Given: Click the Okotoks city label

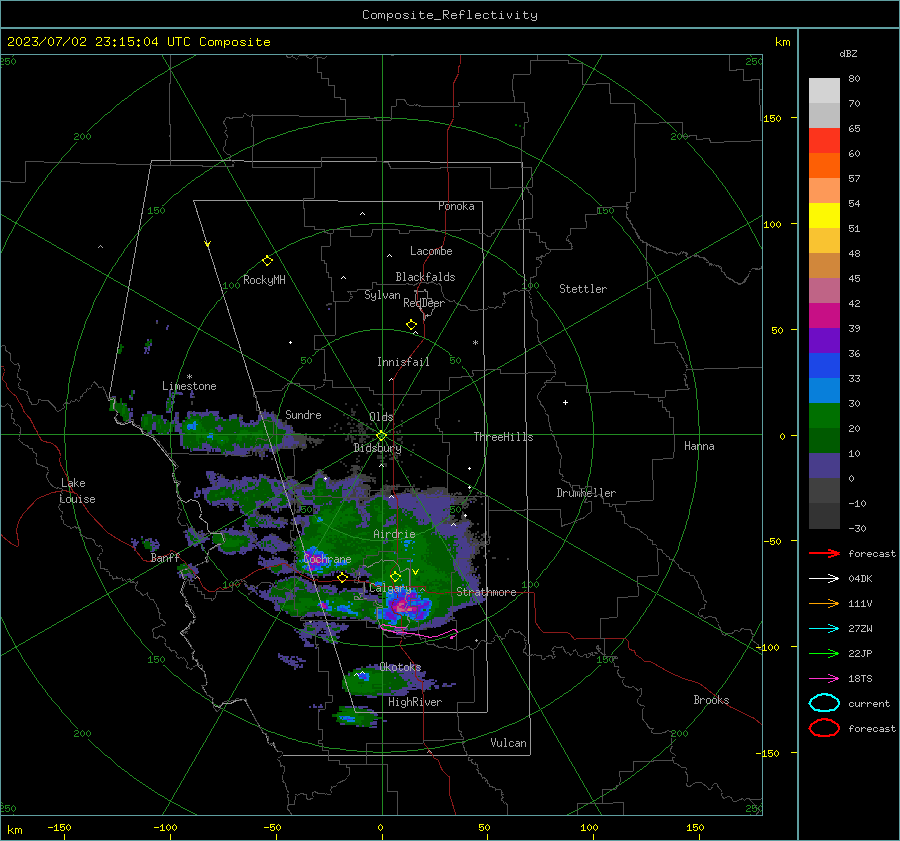Looking at the screenshot, I should click(x=400, y=667).
